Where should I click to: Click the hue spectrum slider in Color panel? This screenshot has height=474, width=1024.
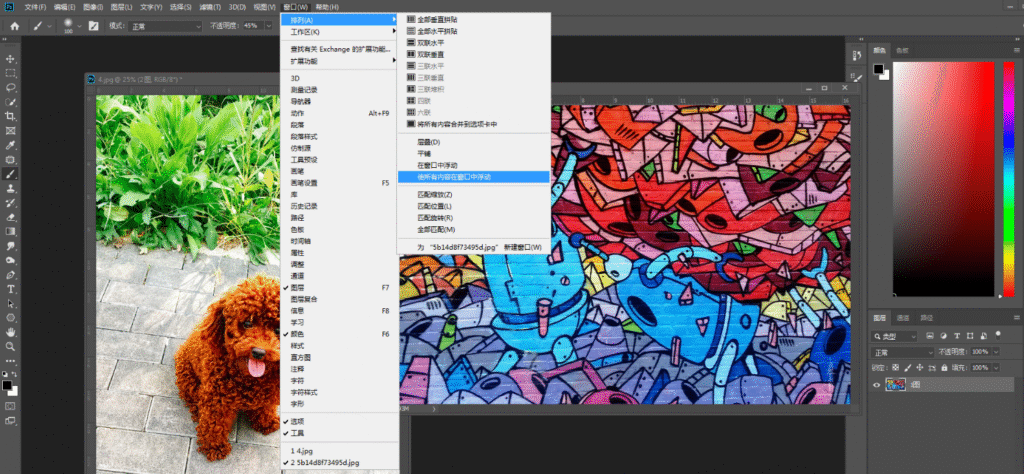coord(1009,179)
